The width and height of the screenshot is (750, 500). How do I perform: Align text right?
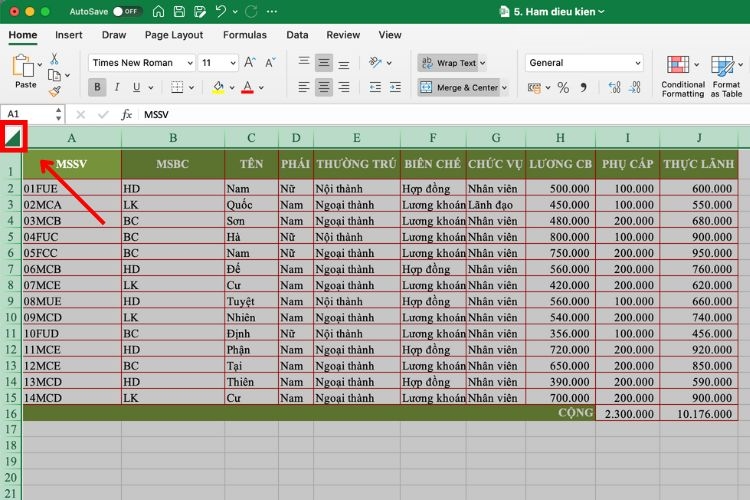(x=343, y=87)
